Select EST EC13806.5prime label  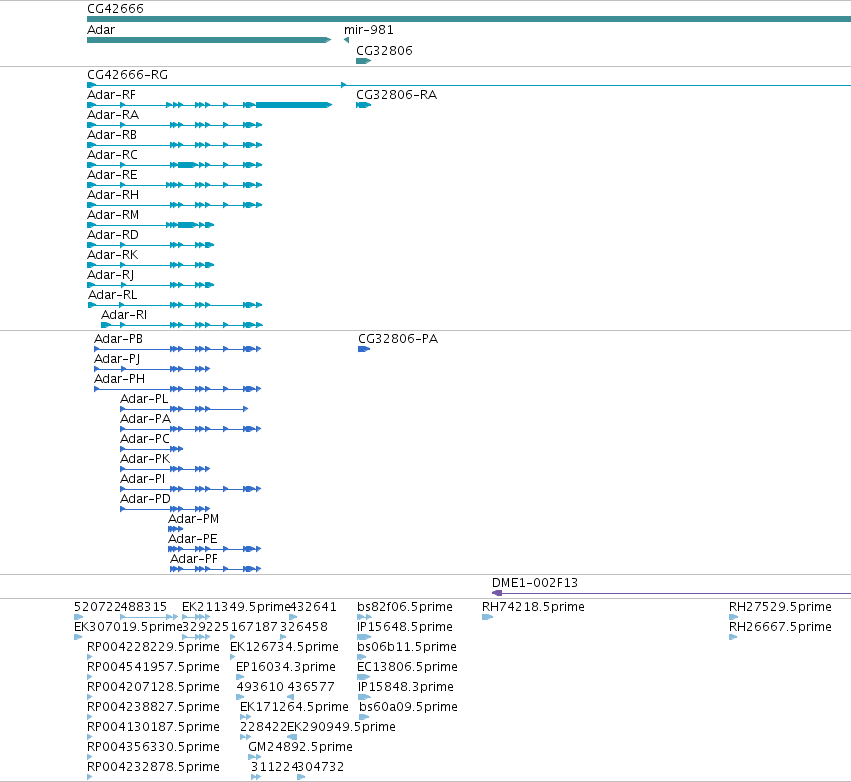[x=407, y=667]
